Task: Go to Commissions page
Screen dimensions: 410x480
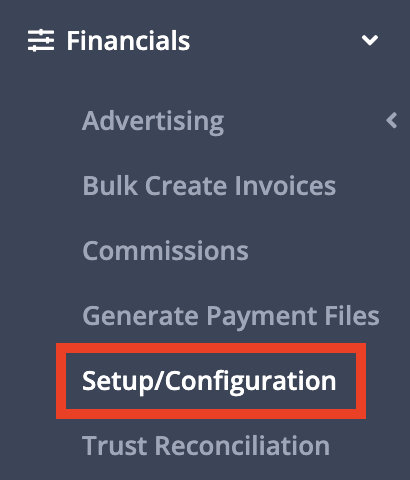Action: (165, 251)
